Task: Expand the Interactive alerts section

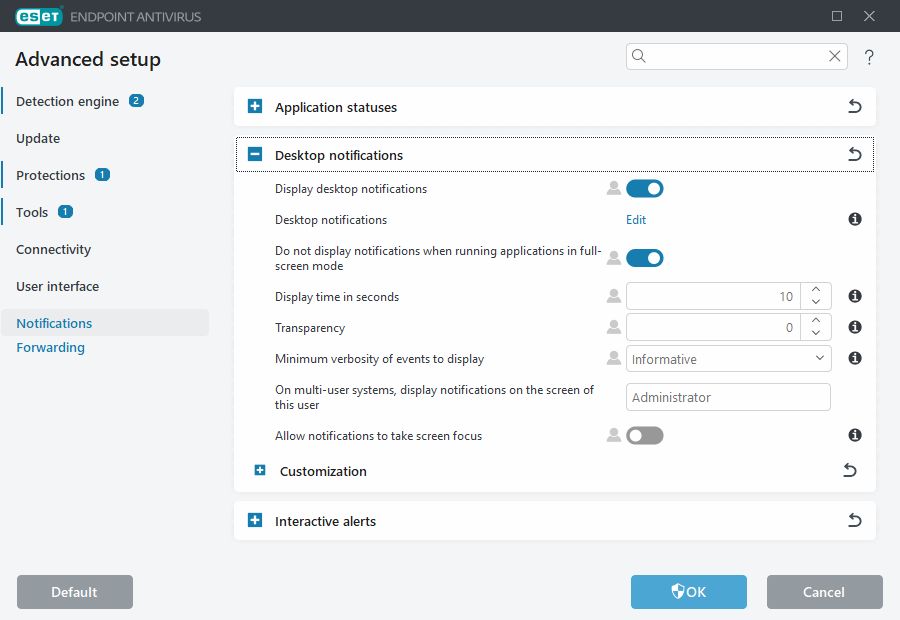Action: point(255,520)
